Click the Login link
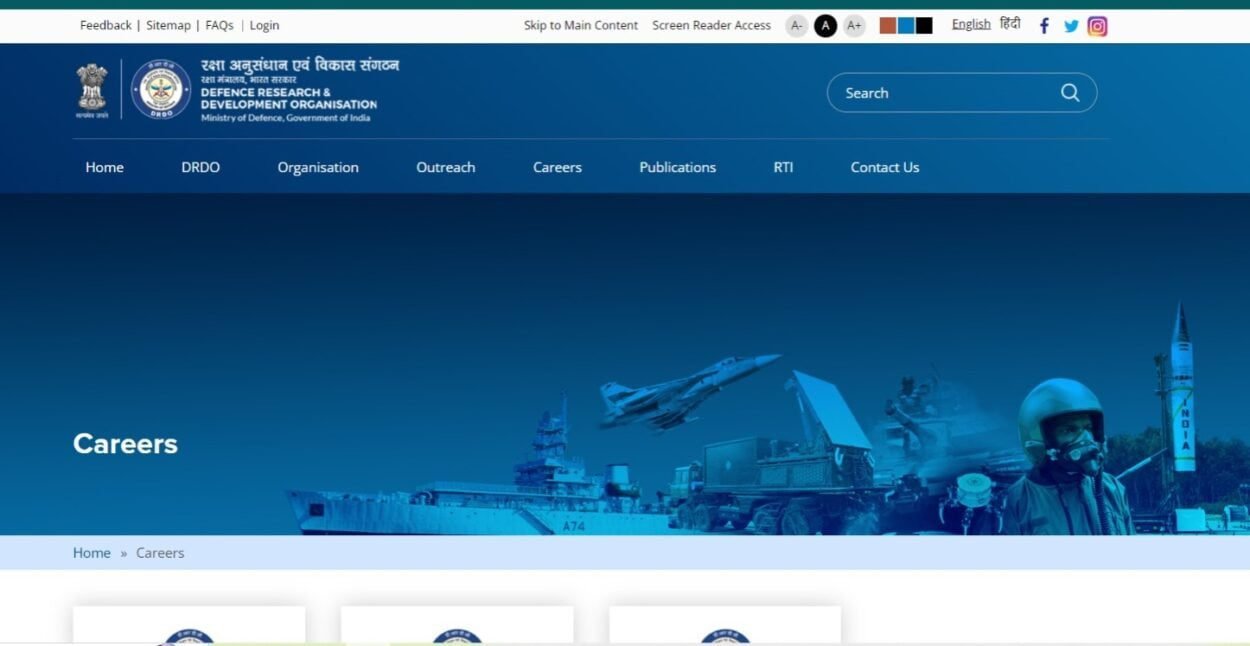 [x=264, y=25]
